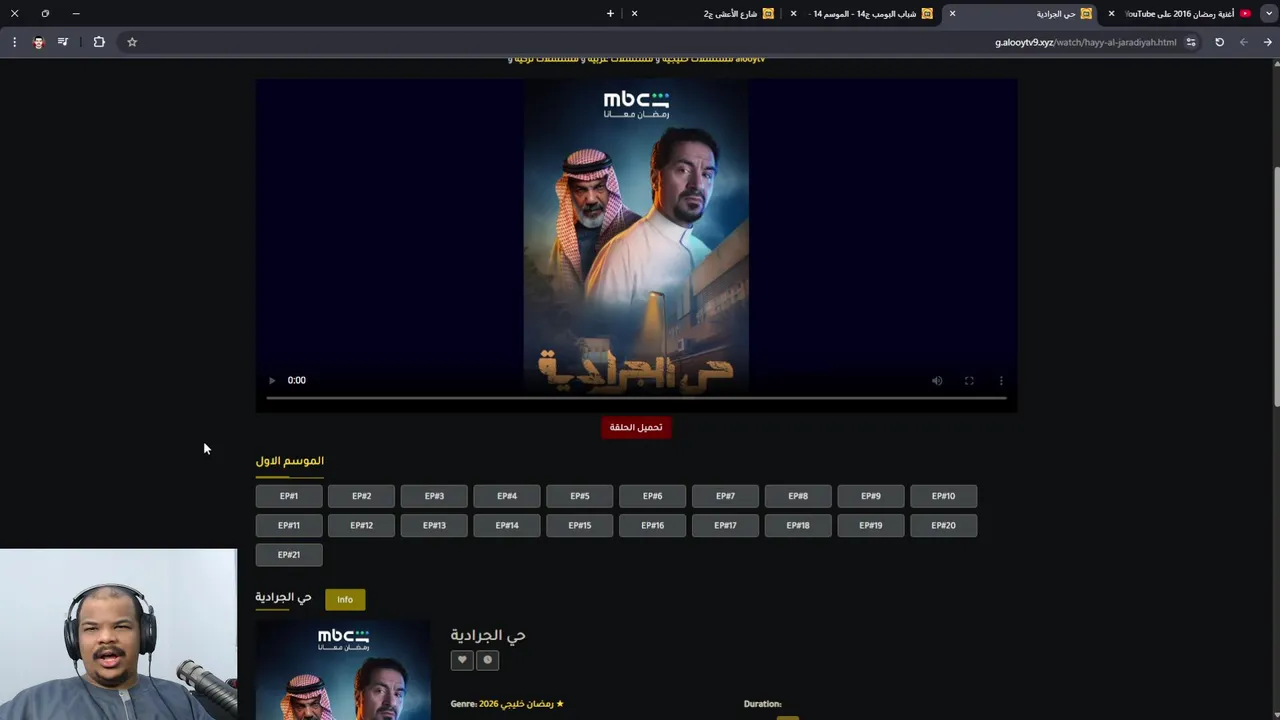Click the حي الجرادية heading beside Info
This screenshot has height=720, width=1280.
click(x=283, y=598)
